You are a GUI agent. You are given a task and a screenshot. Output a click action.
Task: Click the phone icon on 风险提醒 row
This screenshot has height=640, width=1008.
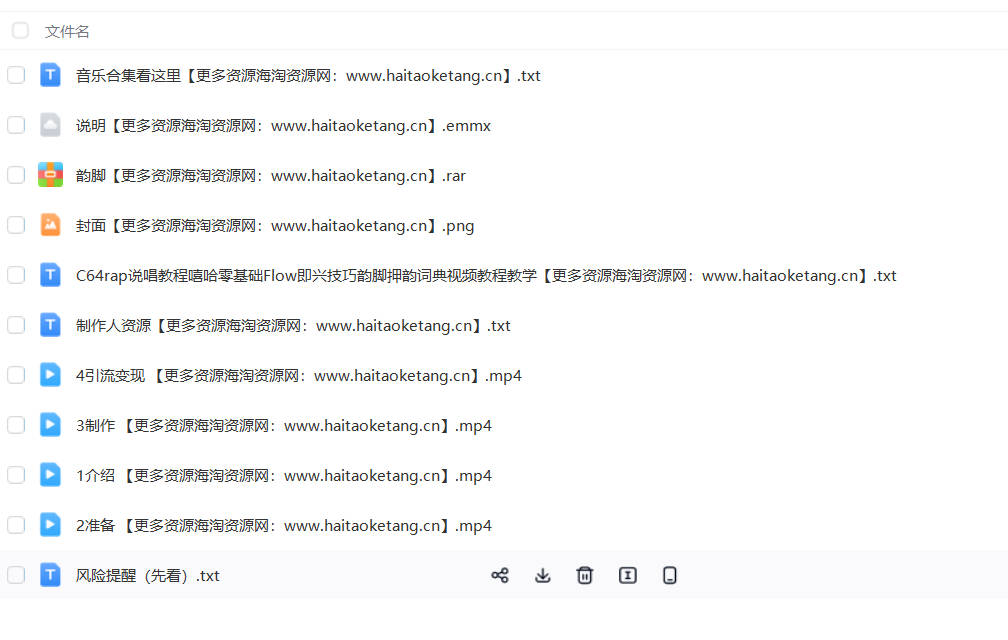pyautogui.click(x=669, y=575)
